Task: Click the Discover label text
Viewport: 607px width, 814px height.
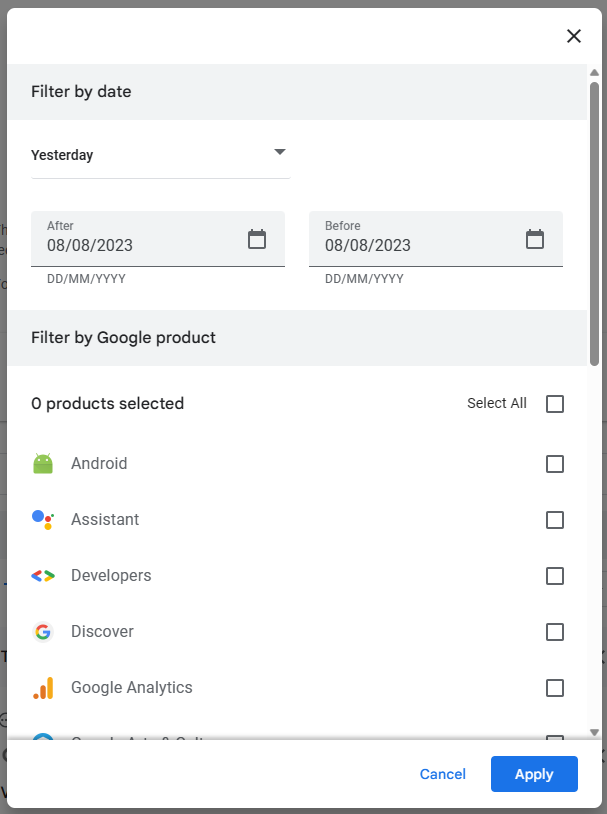Action: click(102, 632)
